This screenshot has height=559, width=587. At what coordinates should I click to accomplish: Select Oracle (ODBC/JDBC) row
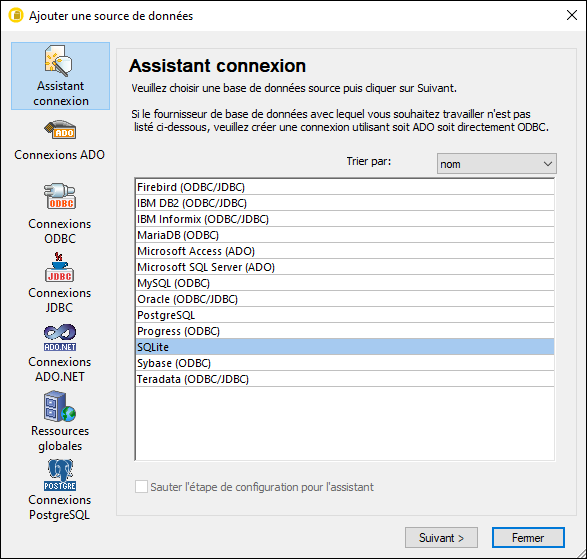[x=345, y=299]
